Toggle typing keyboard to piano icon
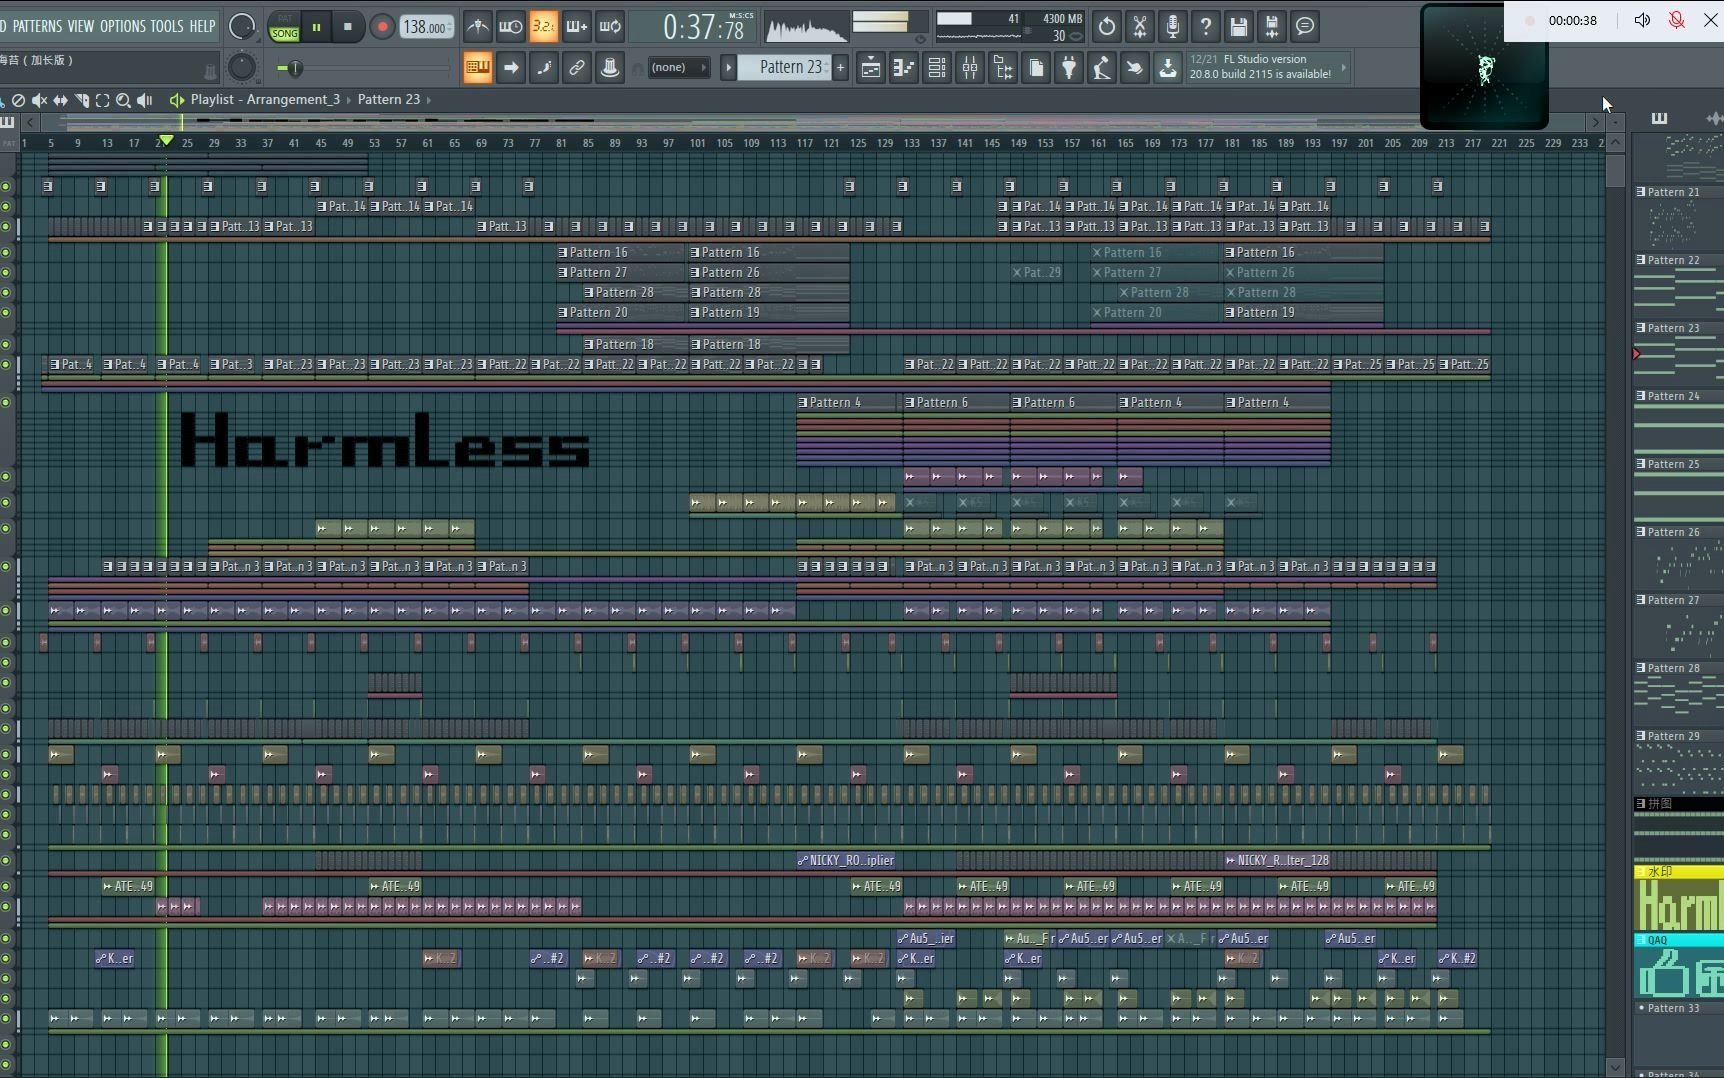The height and width of the screenshot is (1078, 1724). [x=478, y=68]
